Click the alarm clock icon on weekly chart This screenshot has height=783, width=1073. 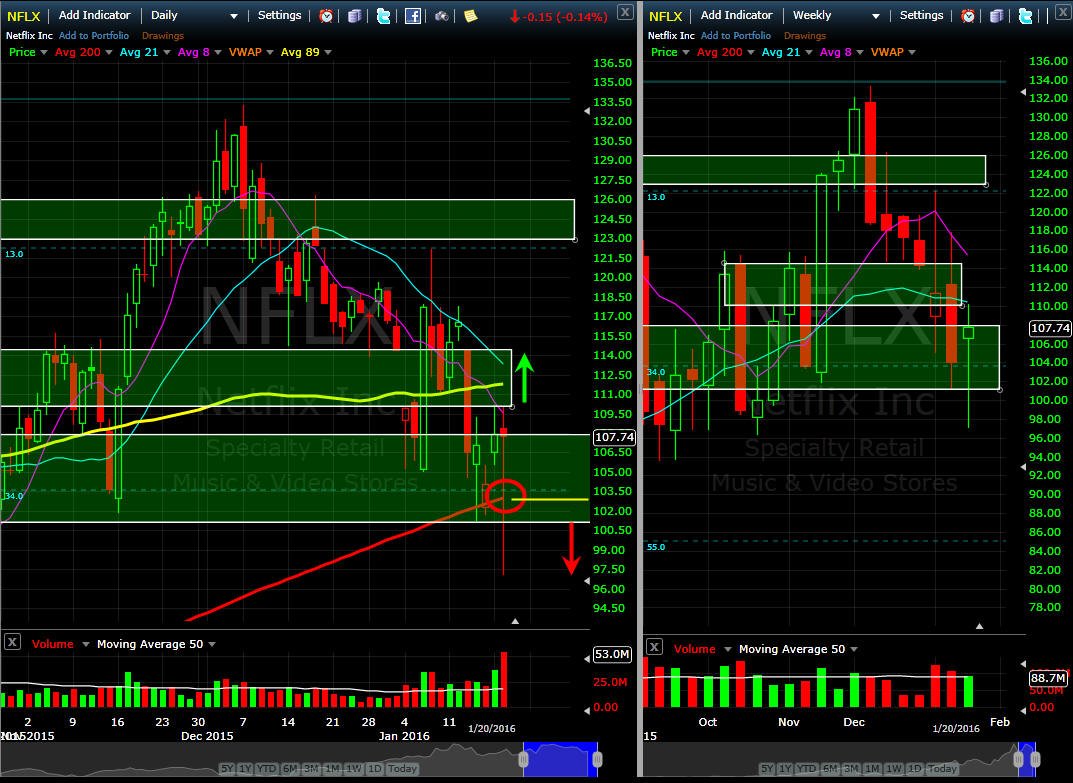pyautogui.click(x=968, y=16)
